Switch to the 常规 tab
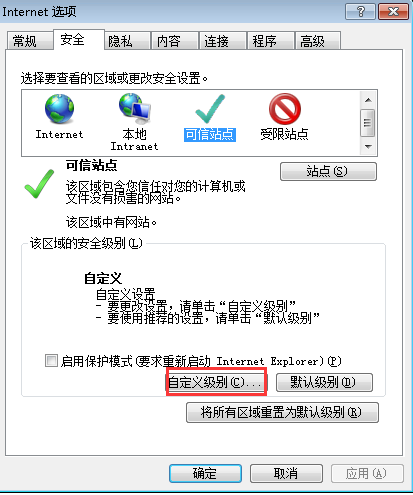Viewport: 413px width, 495px height. point(29,41)
